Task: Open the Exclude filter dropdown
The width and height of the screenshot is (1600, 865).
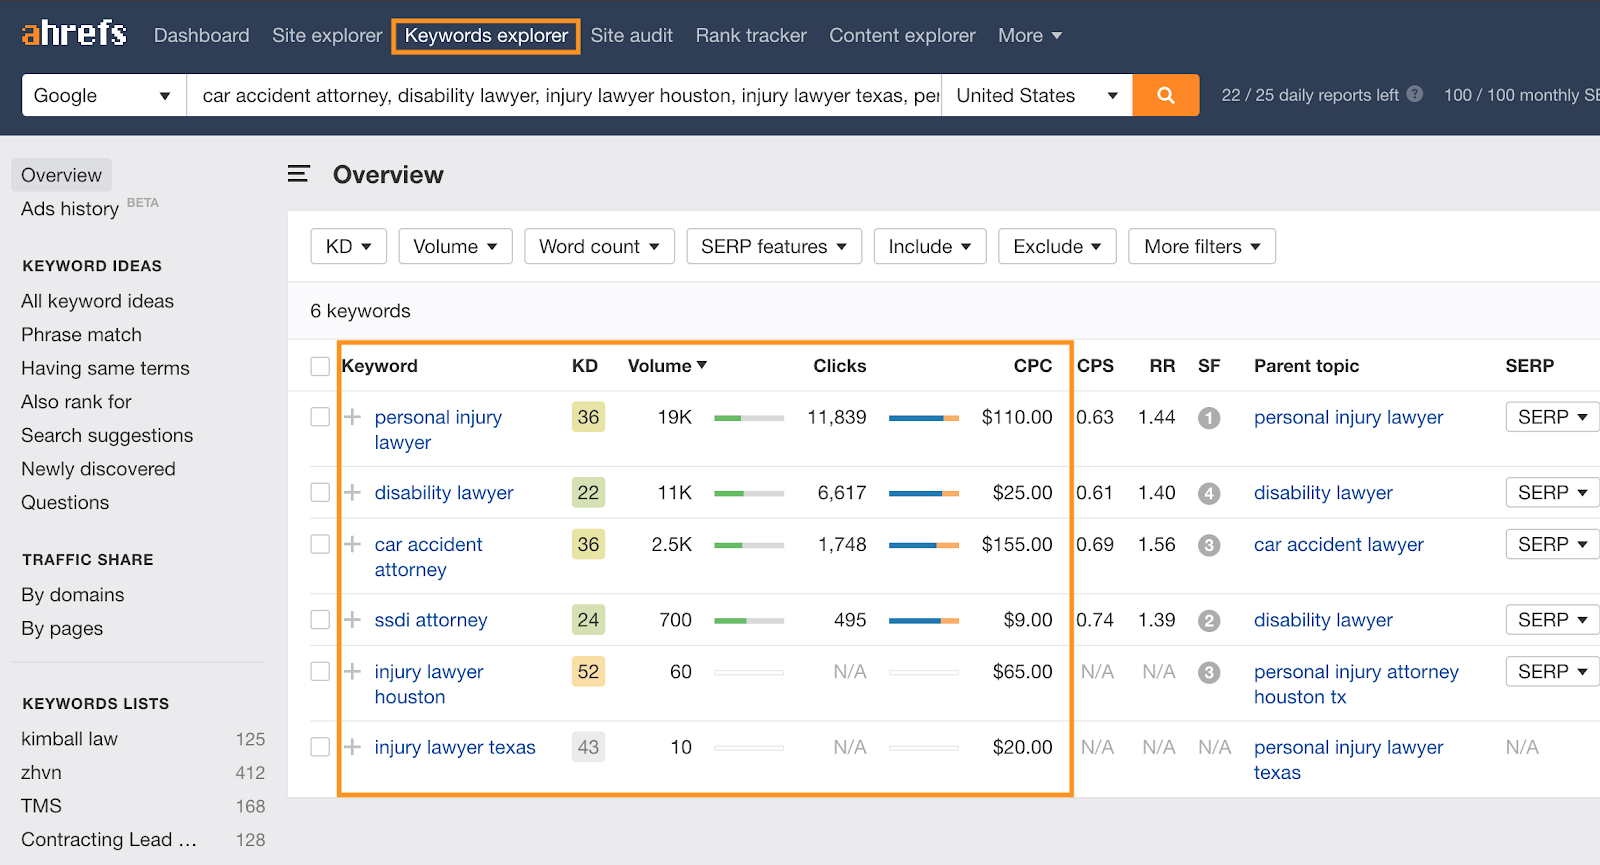Action: (1057, 246)
